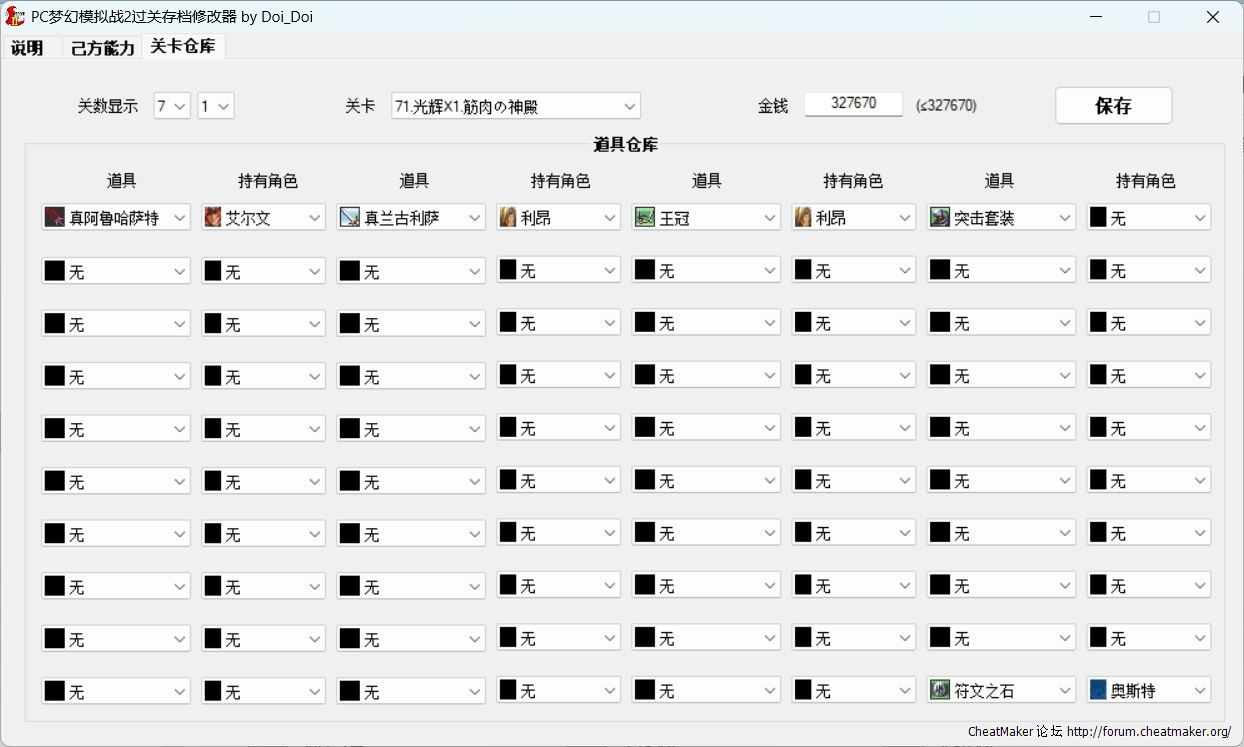Open the forum.cheatmaker.org link
This screenshot has height=747, width=1244.
point(1148,732)
